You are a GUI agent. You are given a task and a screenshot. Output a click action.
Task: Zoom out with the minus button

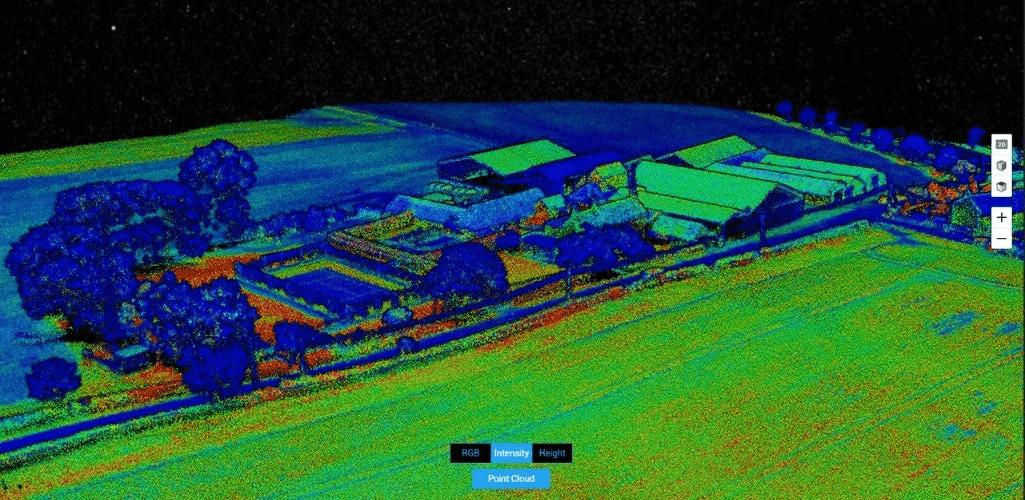[x=1001, y=239]
